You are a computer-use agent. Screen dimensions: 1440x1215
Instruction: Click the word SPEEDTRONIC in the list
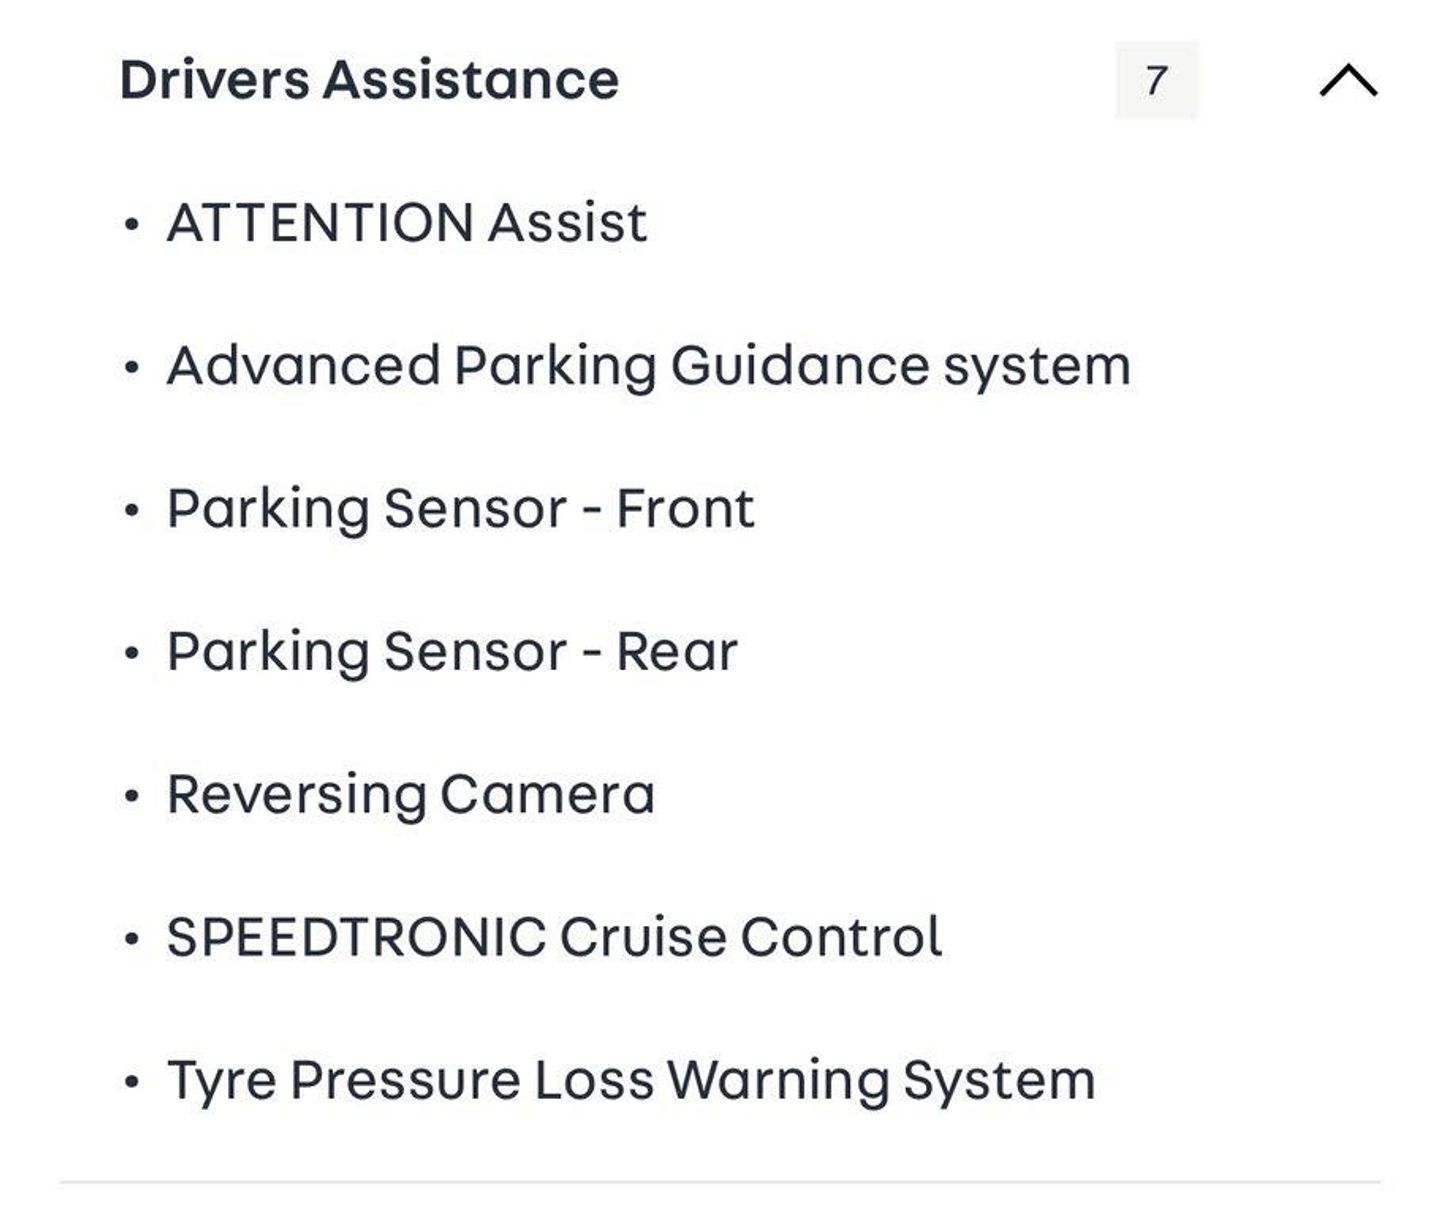pos(356,937)
